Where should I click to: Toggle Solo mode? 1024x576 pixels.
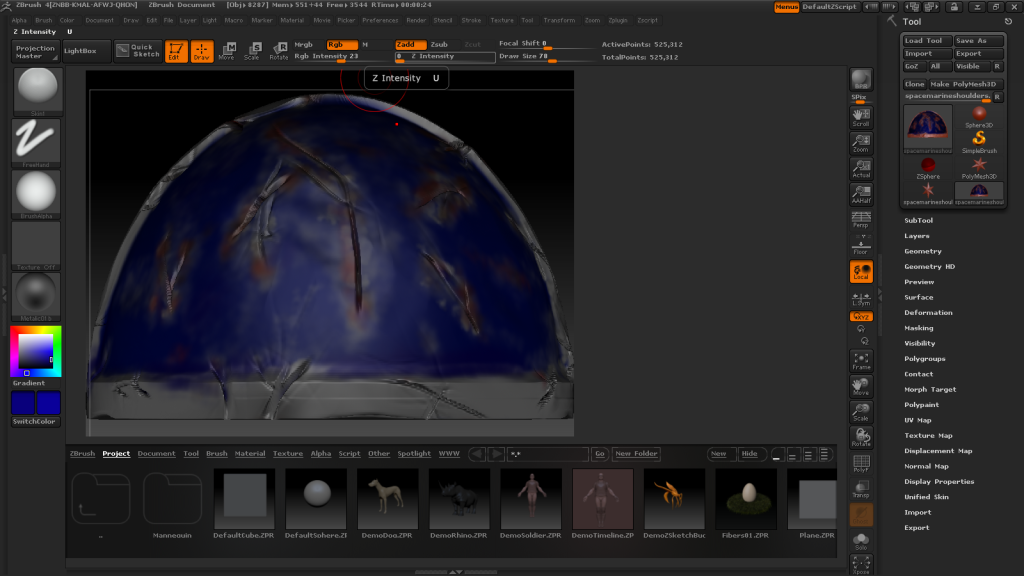(861, 541)
